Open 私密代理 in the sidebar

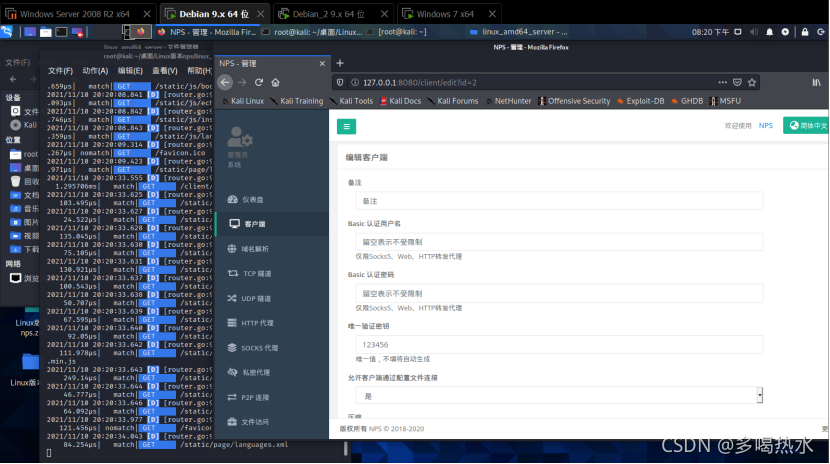click(x=272, y=372)
